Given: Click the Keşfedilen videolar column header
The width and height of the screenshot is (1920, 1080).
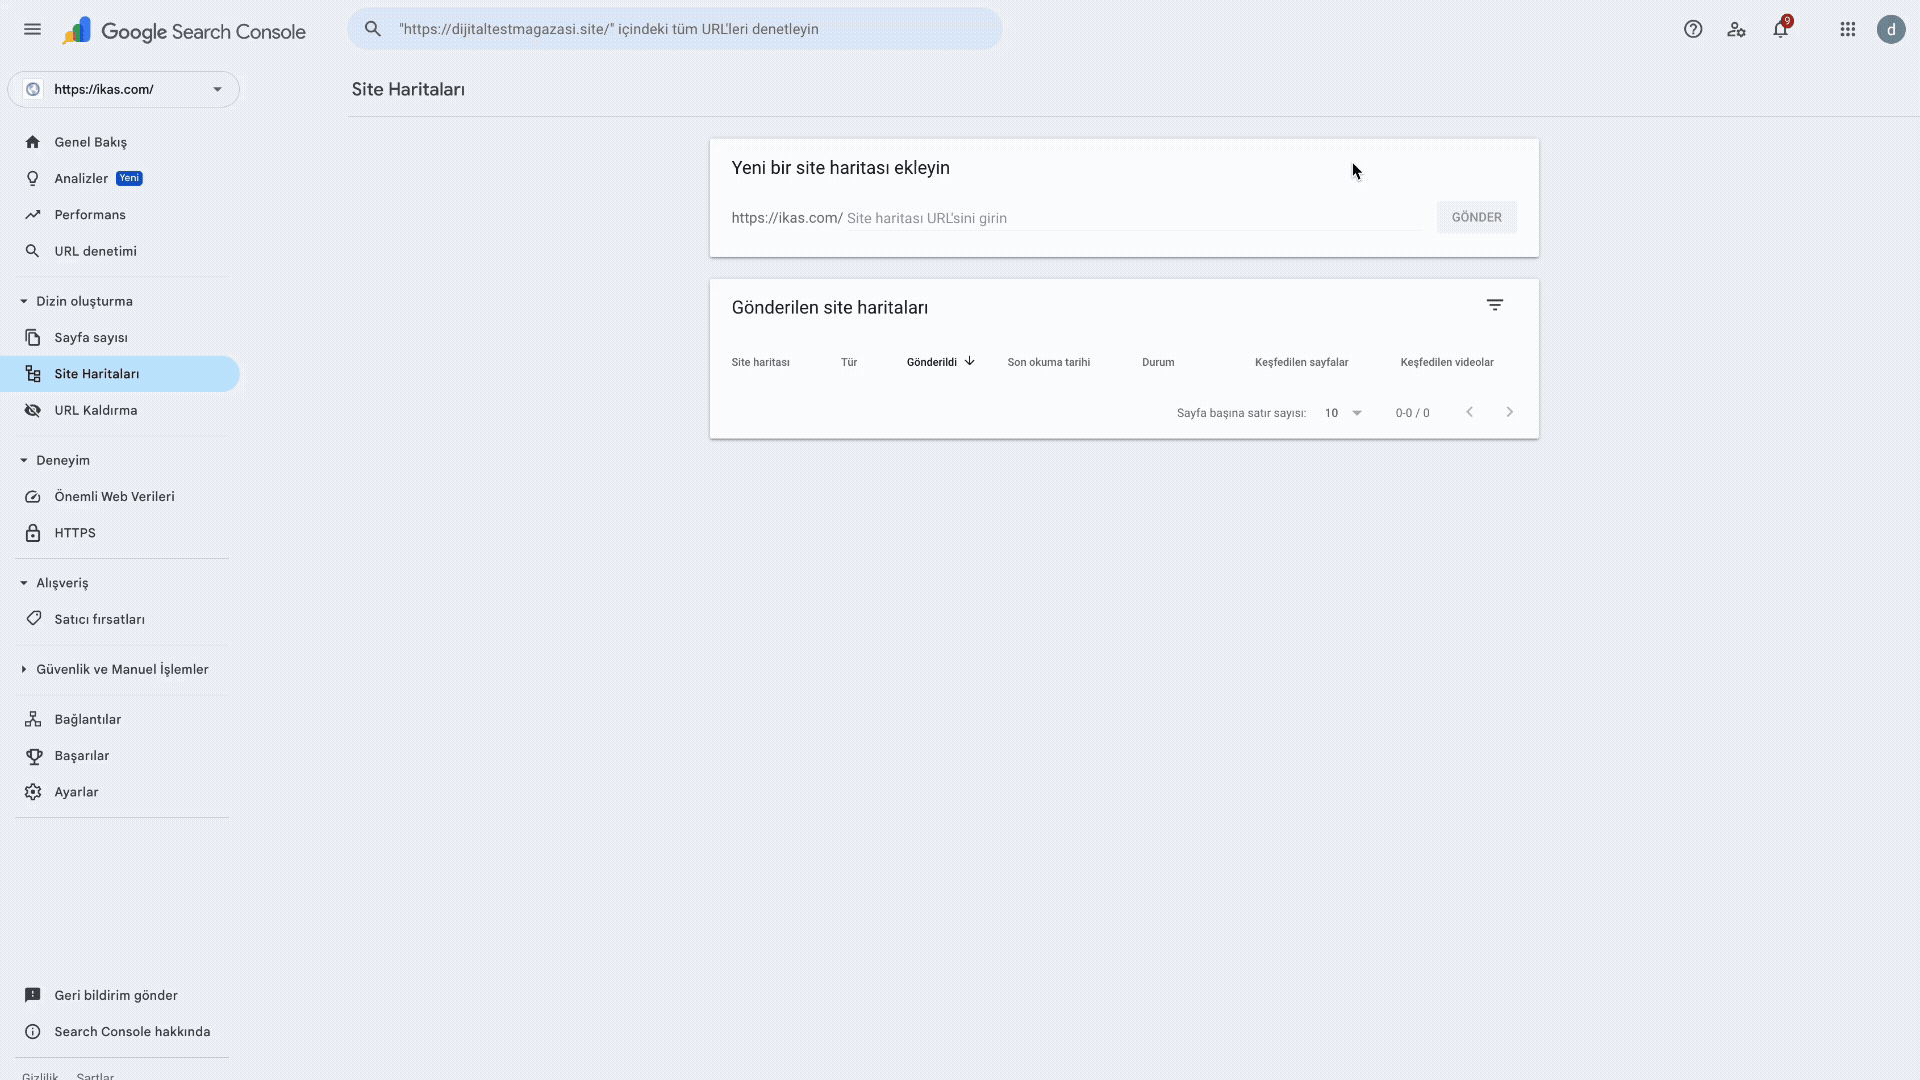Looking at the screenshot, I should [x=1447, y=362].
